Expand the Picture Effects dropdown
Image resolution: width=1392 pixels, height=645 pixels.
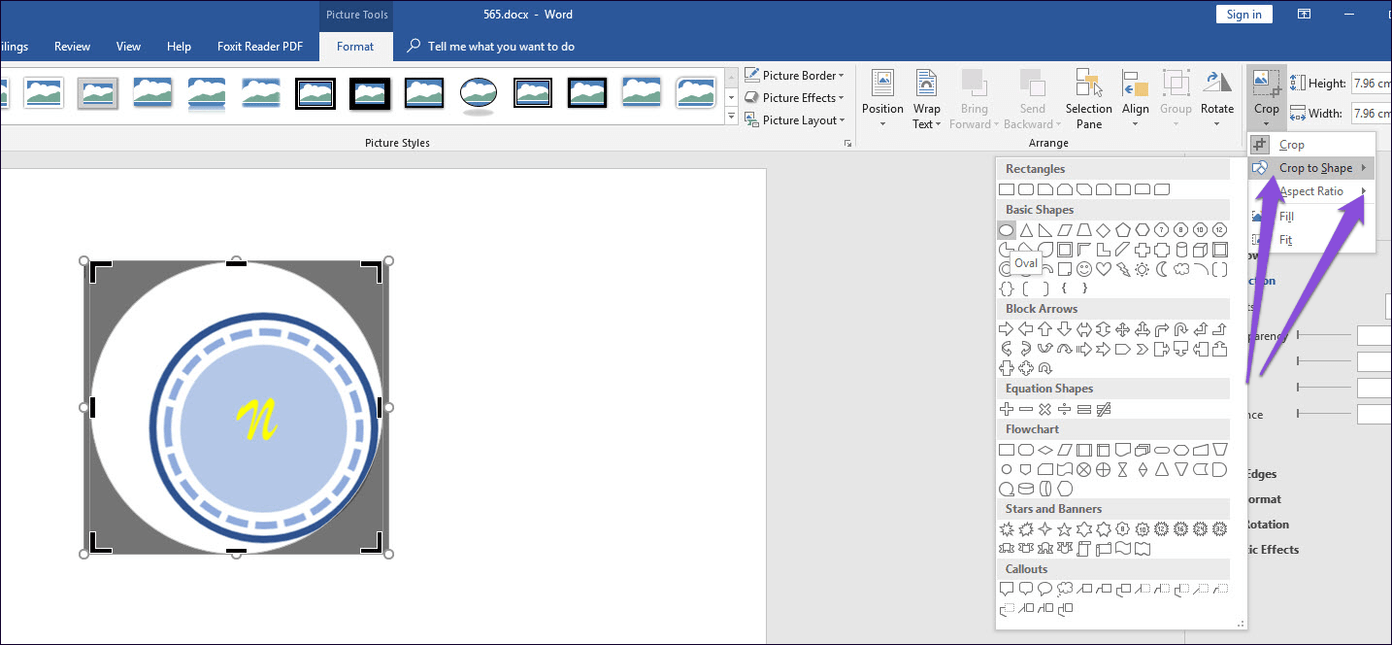coord(796,98)
